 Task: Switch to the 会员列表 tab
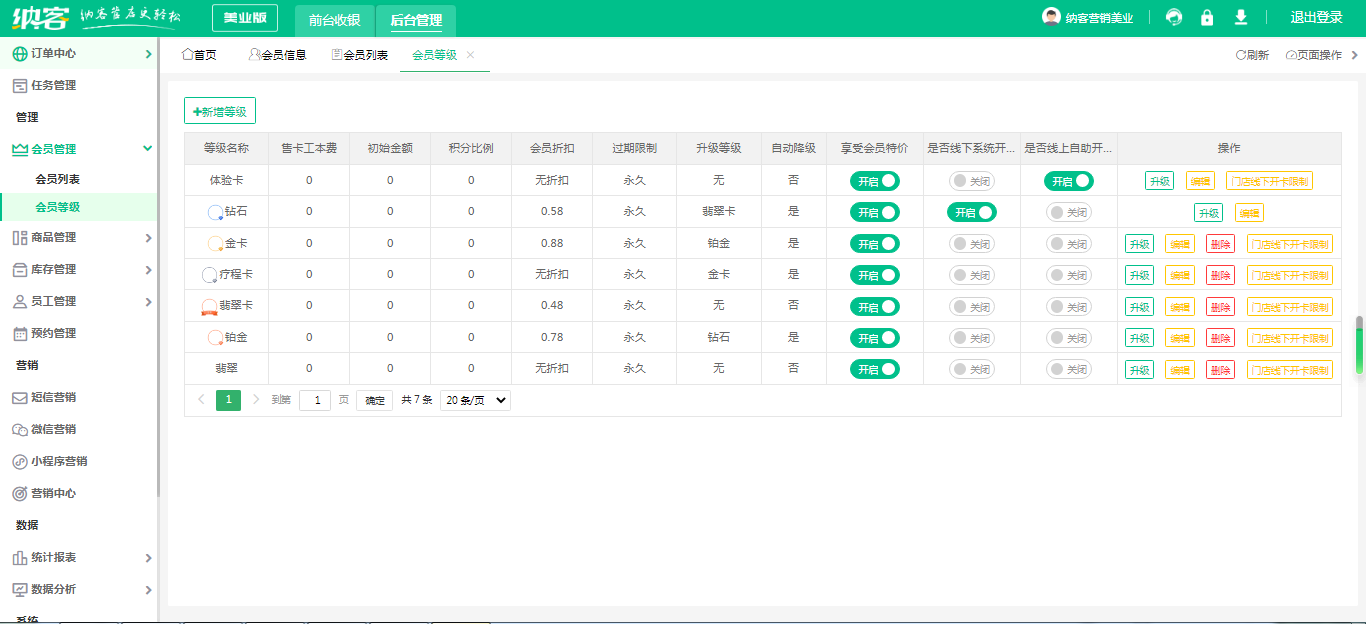(359, 55)
